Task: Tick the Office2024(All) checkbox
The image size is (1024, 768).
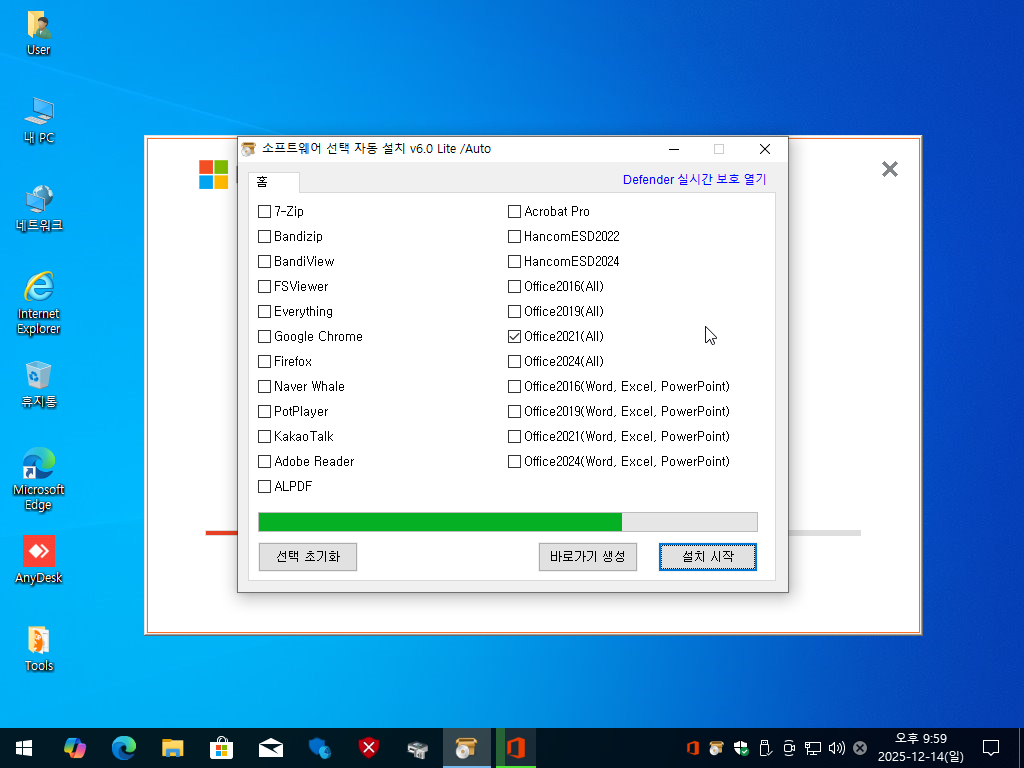Action: 515,361
